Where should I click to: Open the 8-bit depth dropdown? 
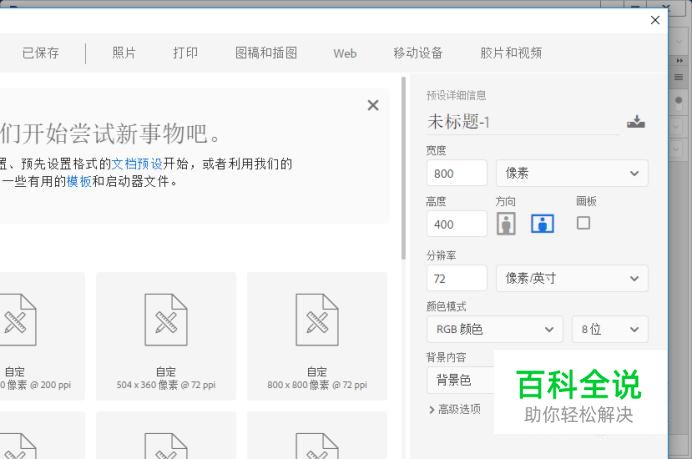610,329
